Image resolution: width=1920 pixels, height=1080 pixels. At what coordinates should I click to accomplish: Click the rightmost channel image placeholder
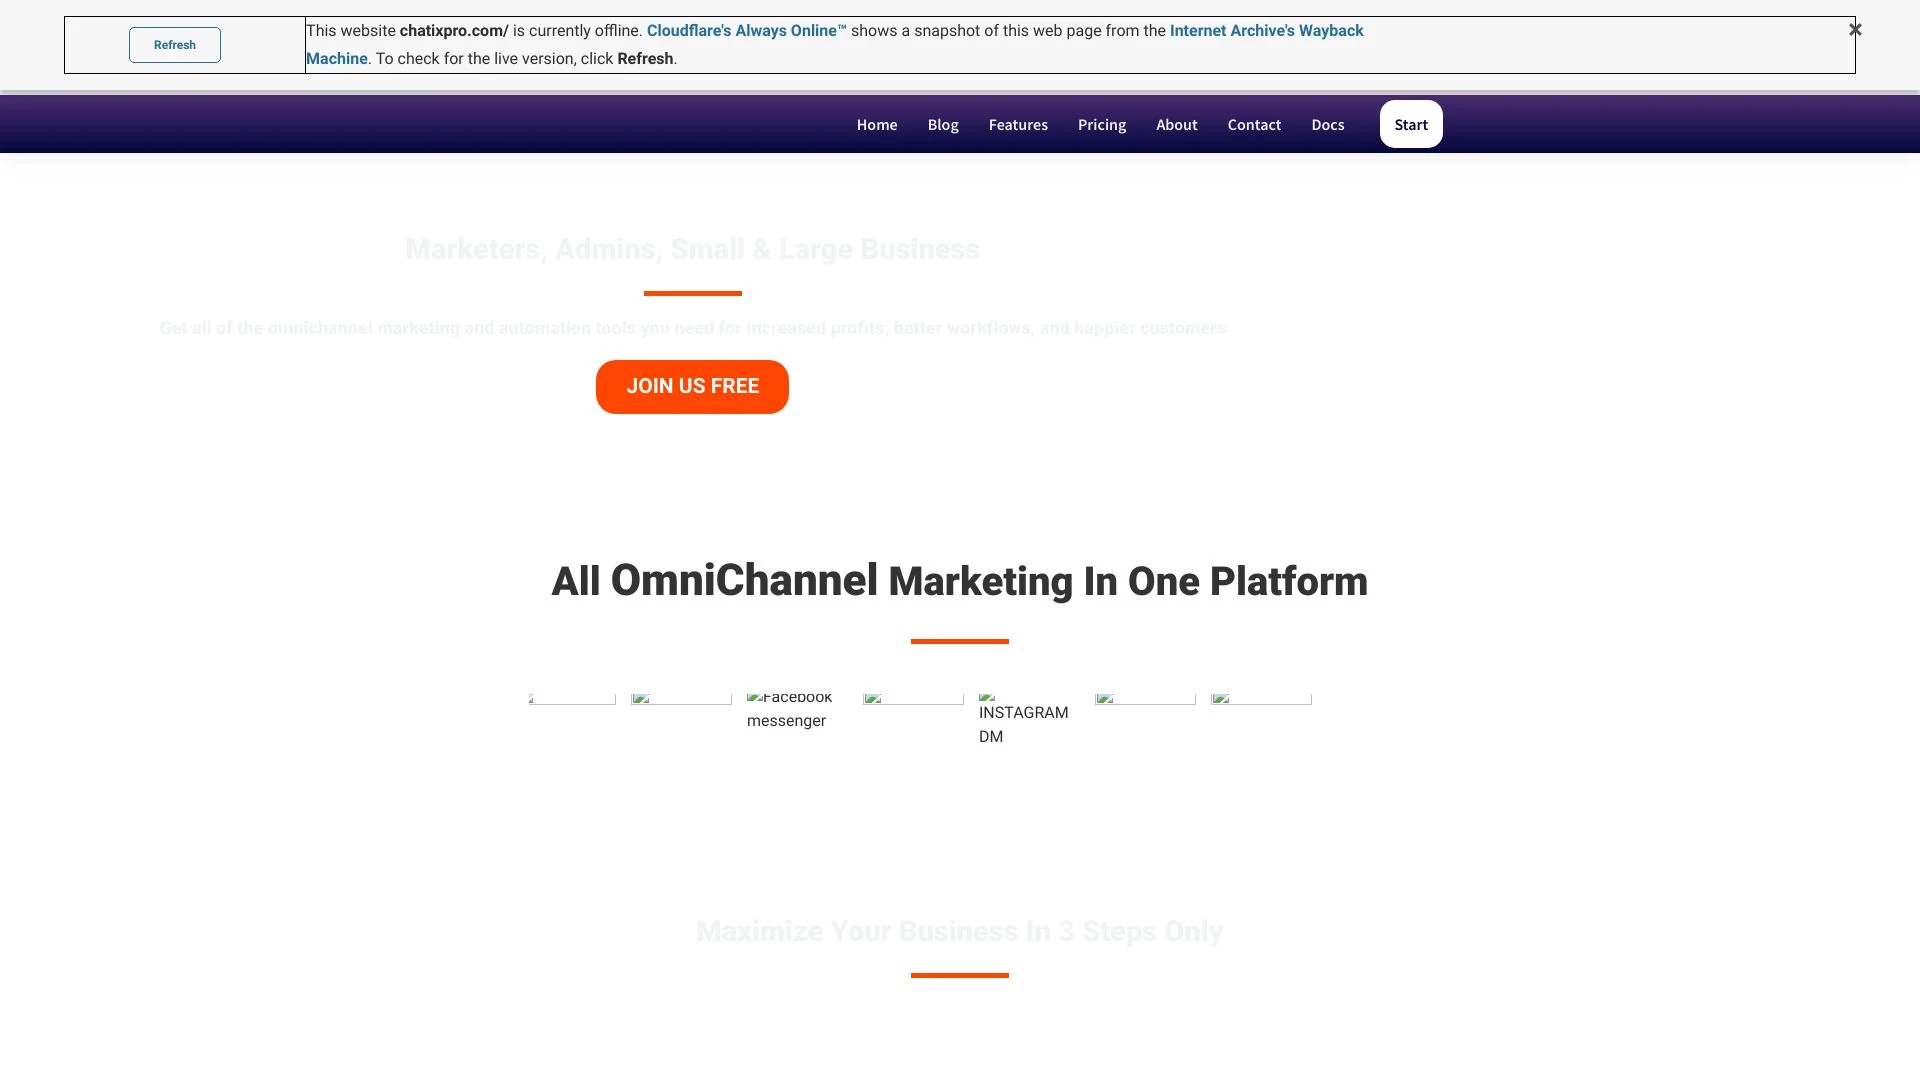(1260, 700)
